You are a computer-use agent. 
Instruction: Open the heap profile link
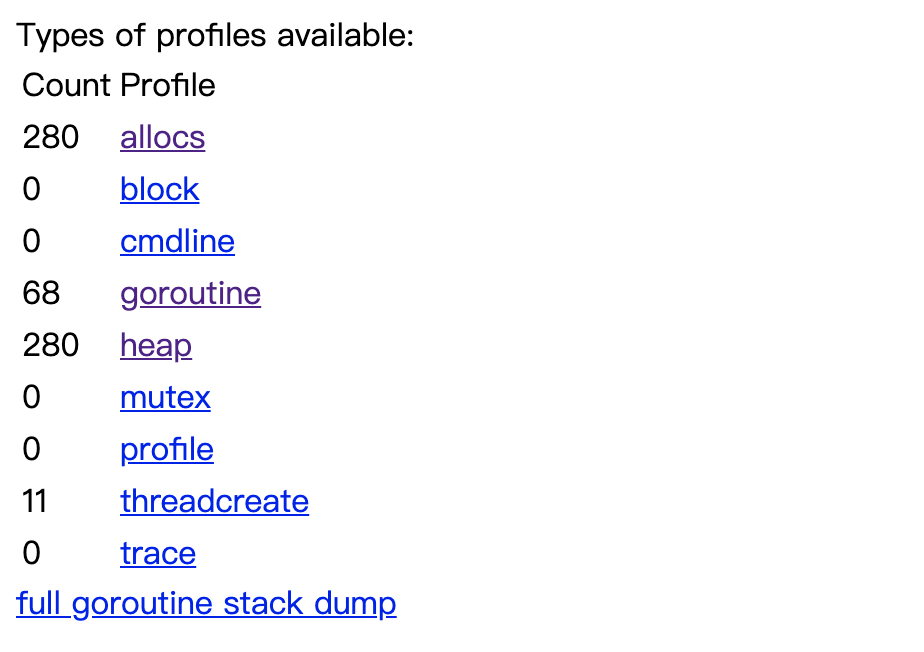(156, 346)
